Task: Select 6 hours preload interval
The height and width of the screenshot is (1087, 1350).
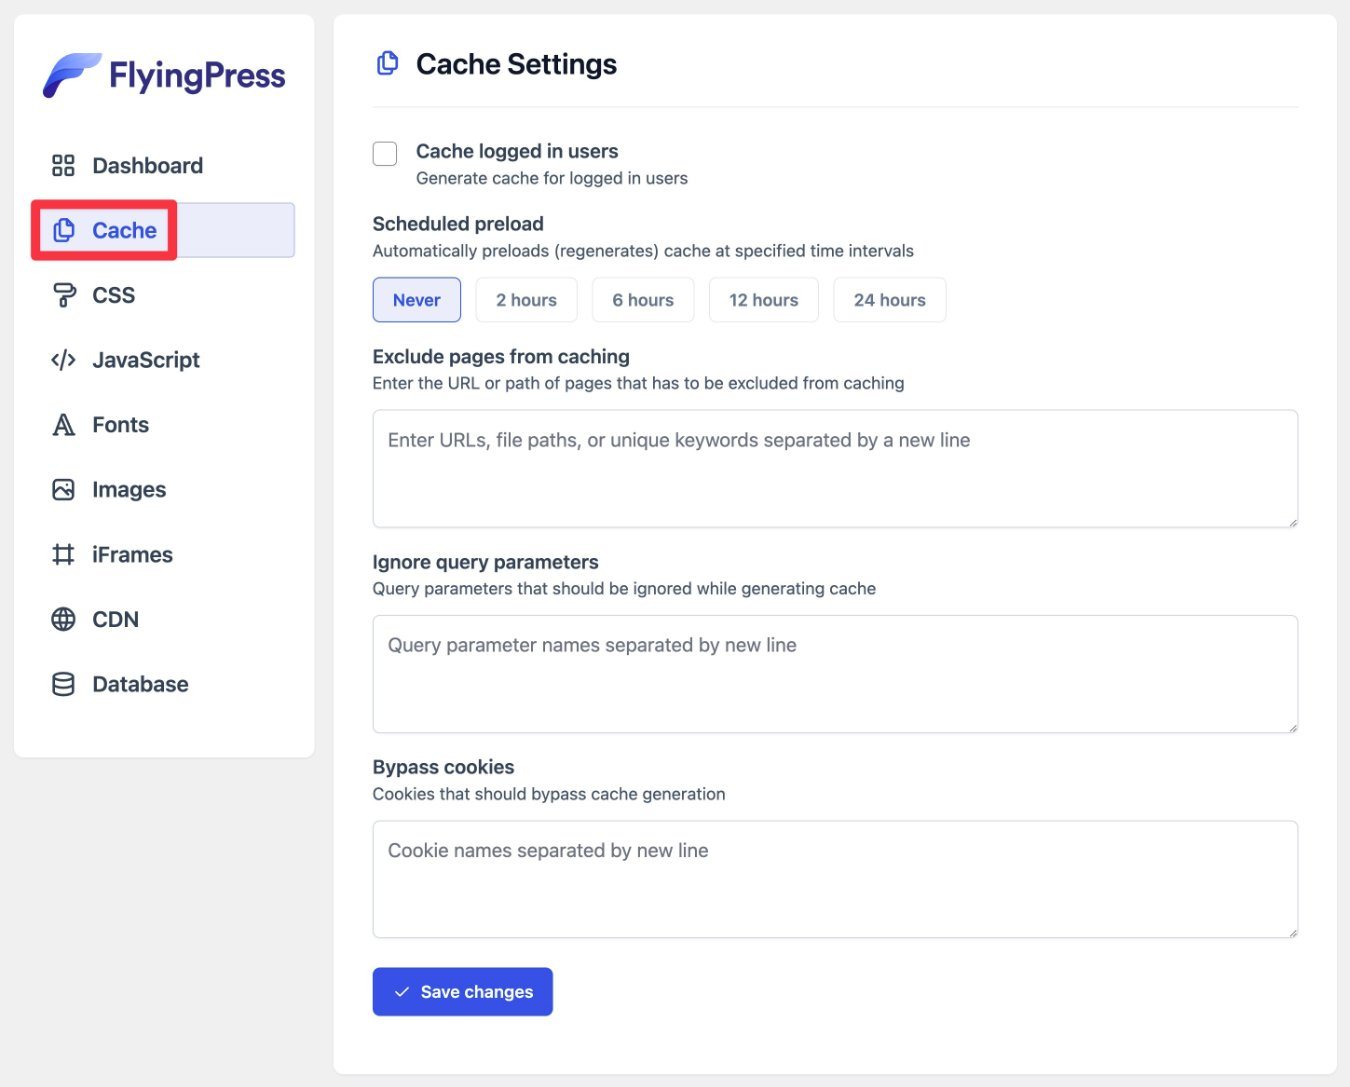Action: point(643,300)
